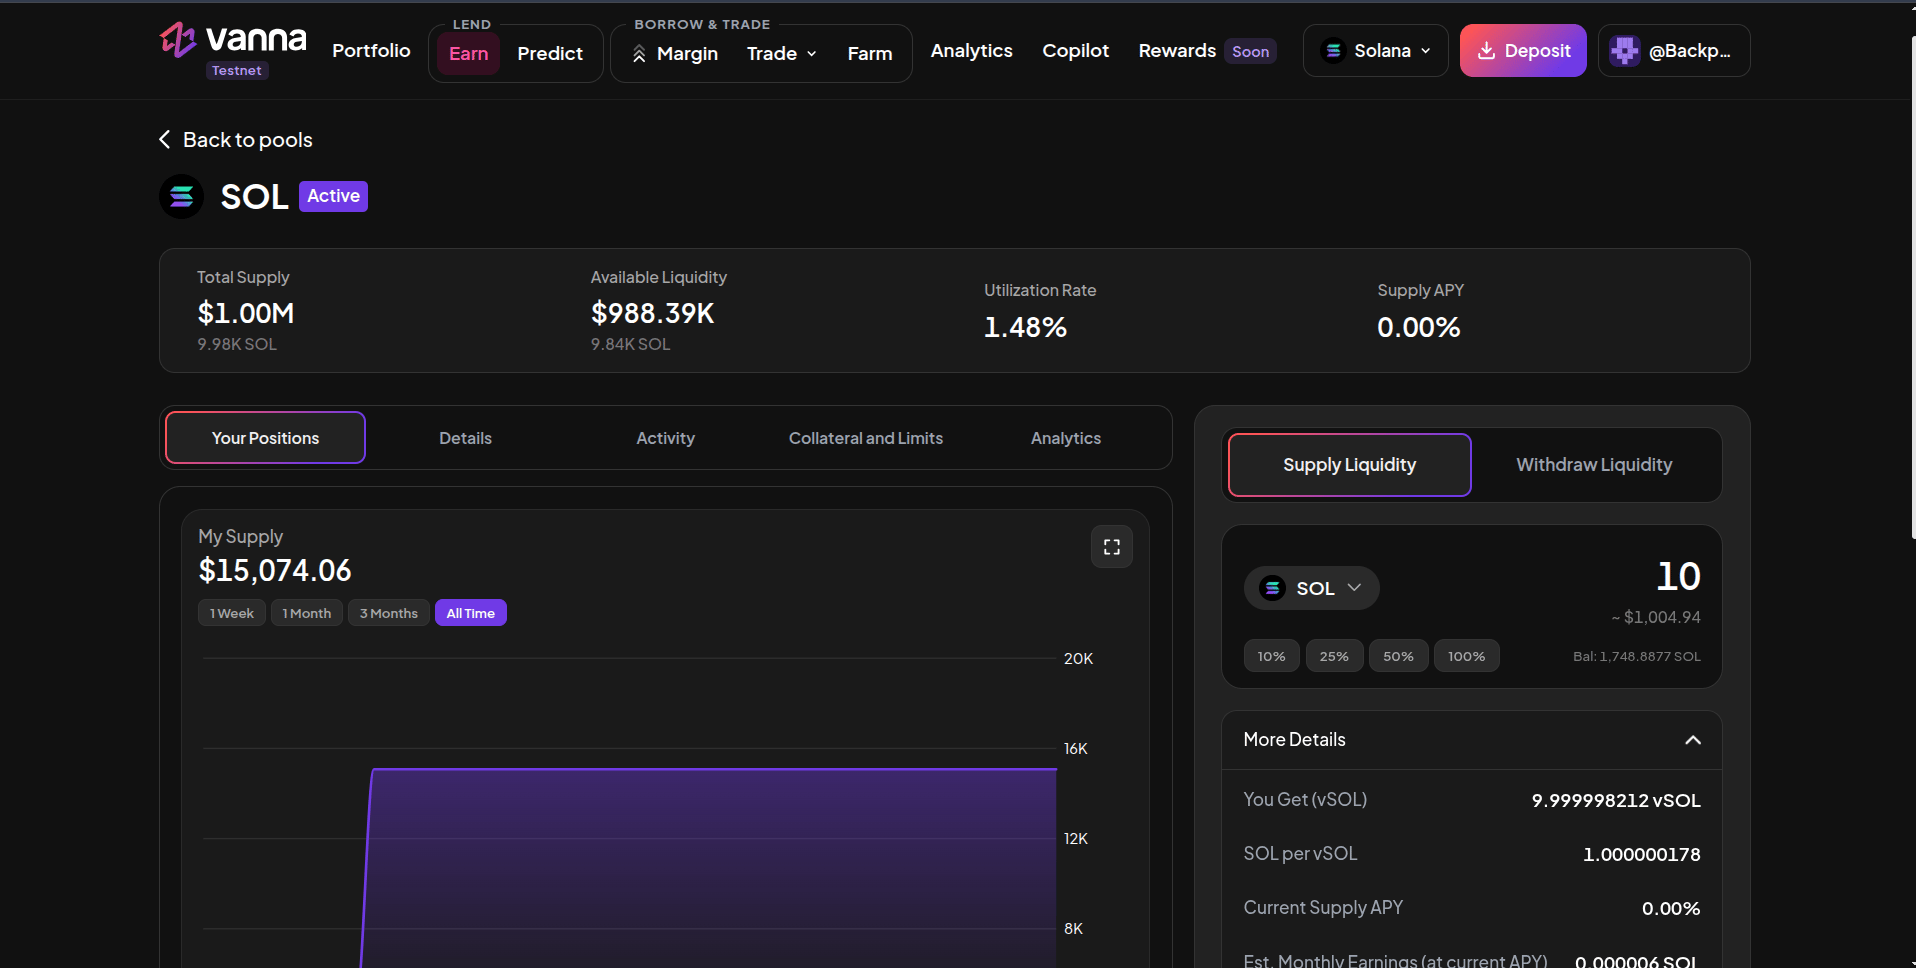Open the Copilot page
Image resolution: width=1916 pixels, height=968 pixels.
tap(1076, 51)
